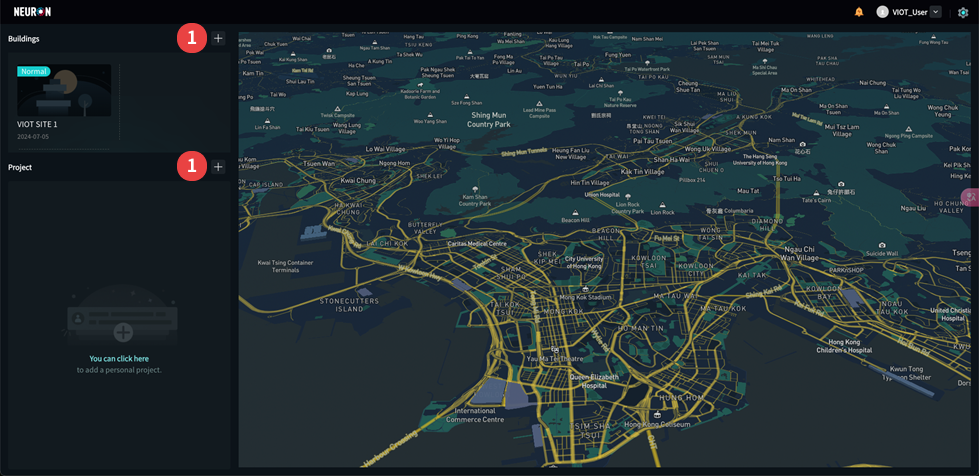
Task: Click the Kowloon Bay map label
Action: click(824, 292)
